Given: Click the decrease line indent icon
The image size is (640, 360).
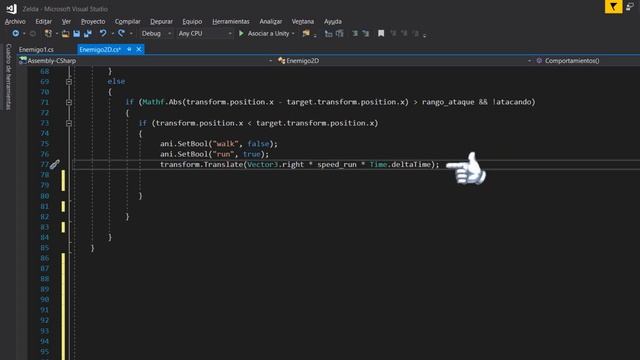Looking at the screenshot, I should pyautogui.click(x=329, y=33).
